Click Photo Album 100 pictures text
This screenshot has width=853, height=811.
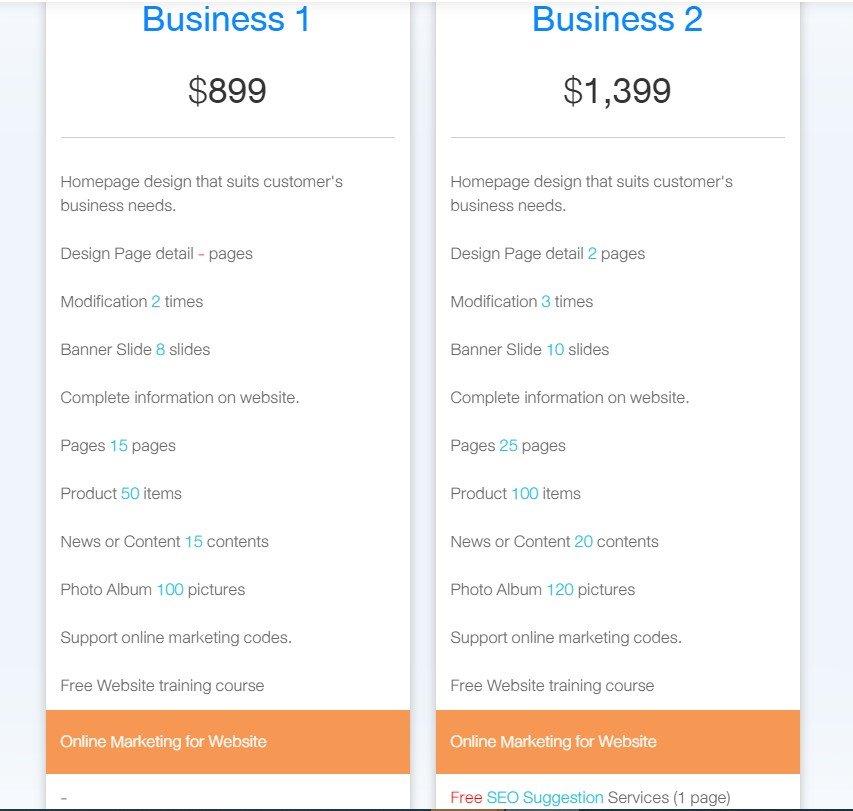(x=152, y=590)
